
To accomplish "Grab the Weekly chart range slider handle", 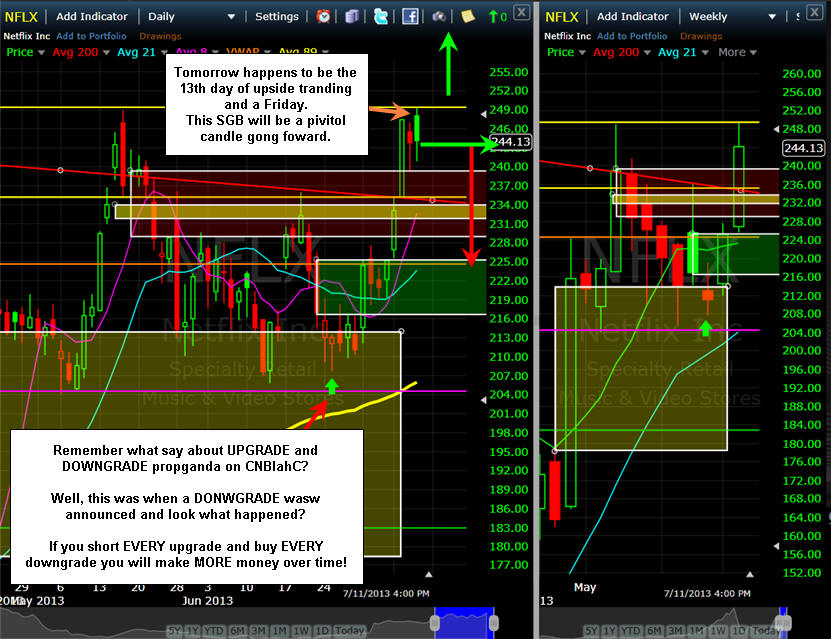I will coord(783,623).
